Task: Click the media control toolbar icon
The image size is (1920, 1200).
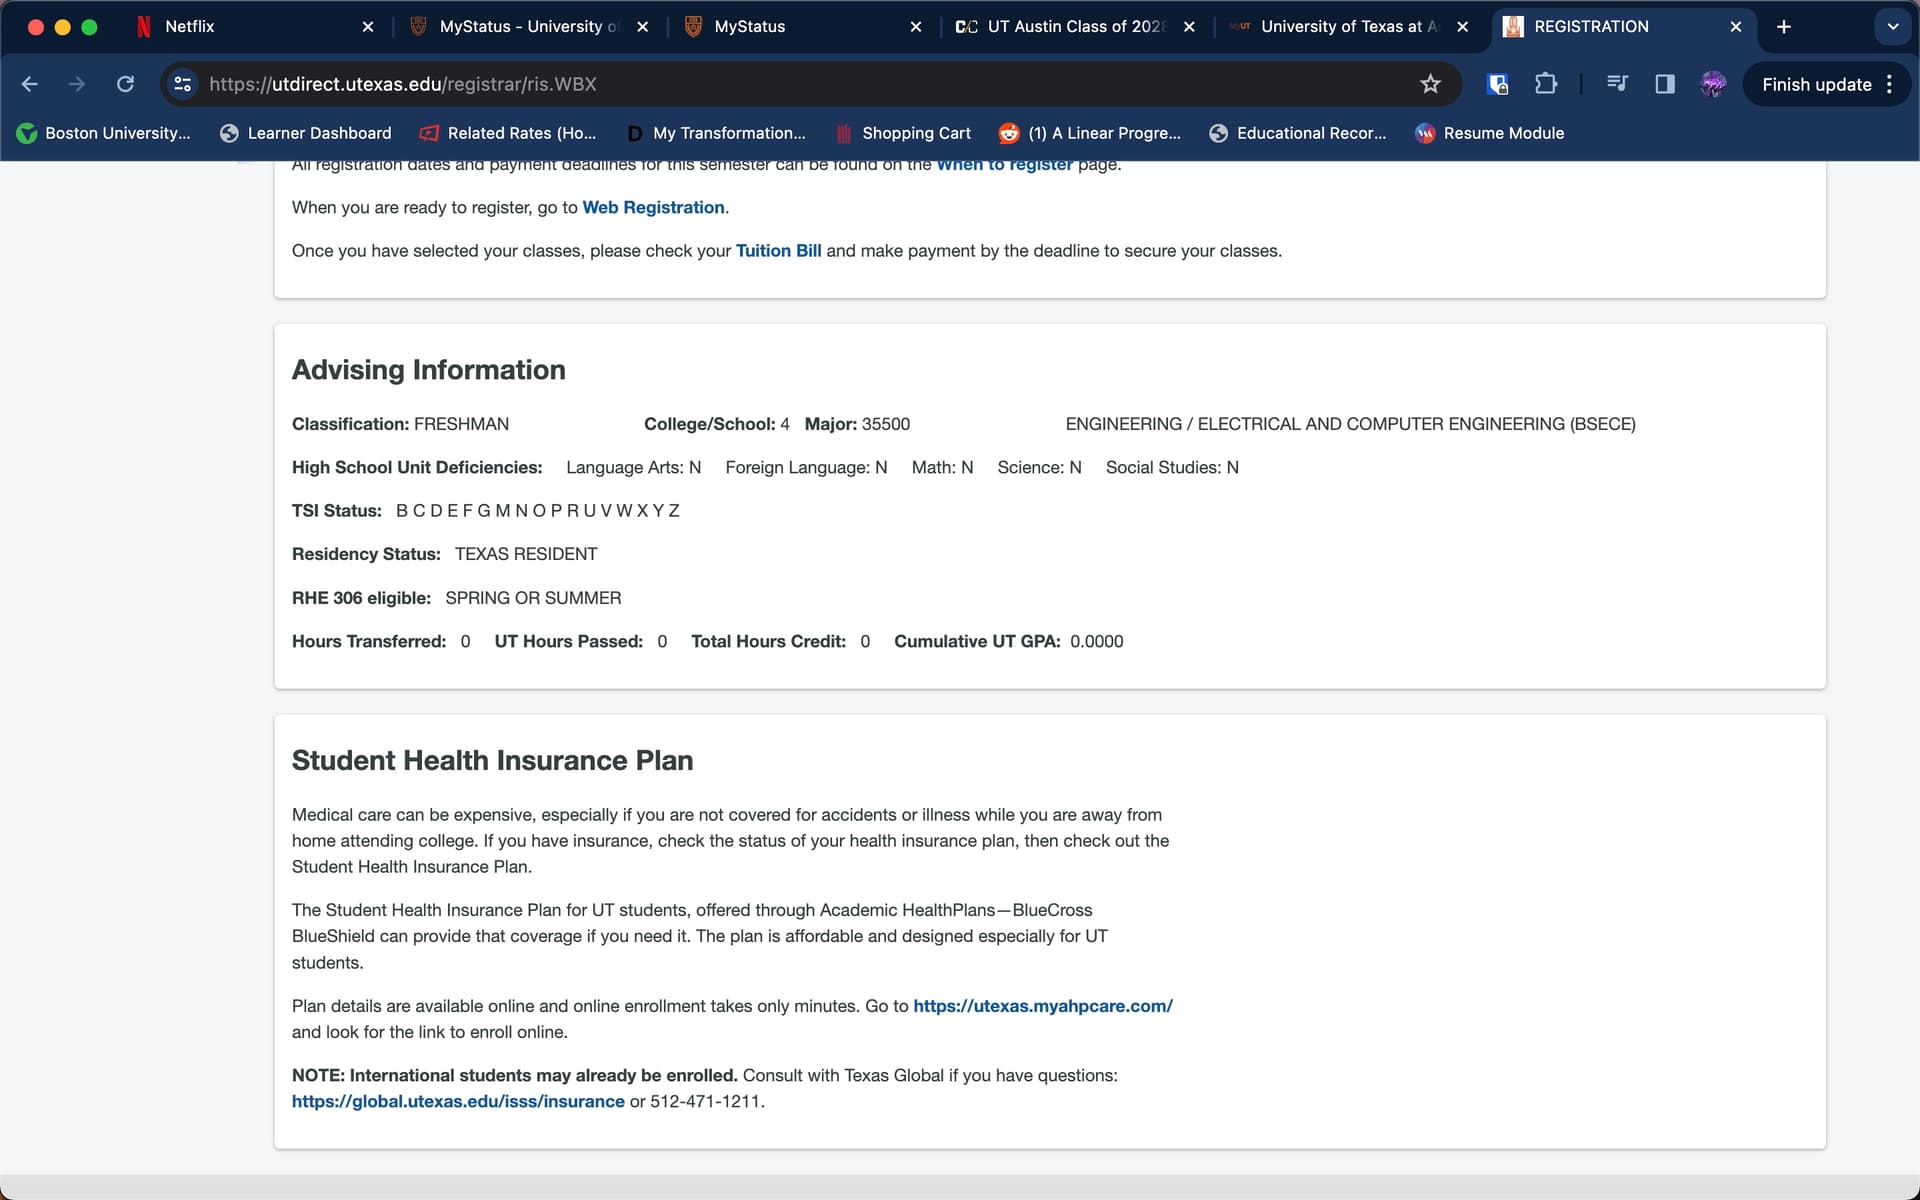Action: 1617,84
